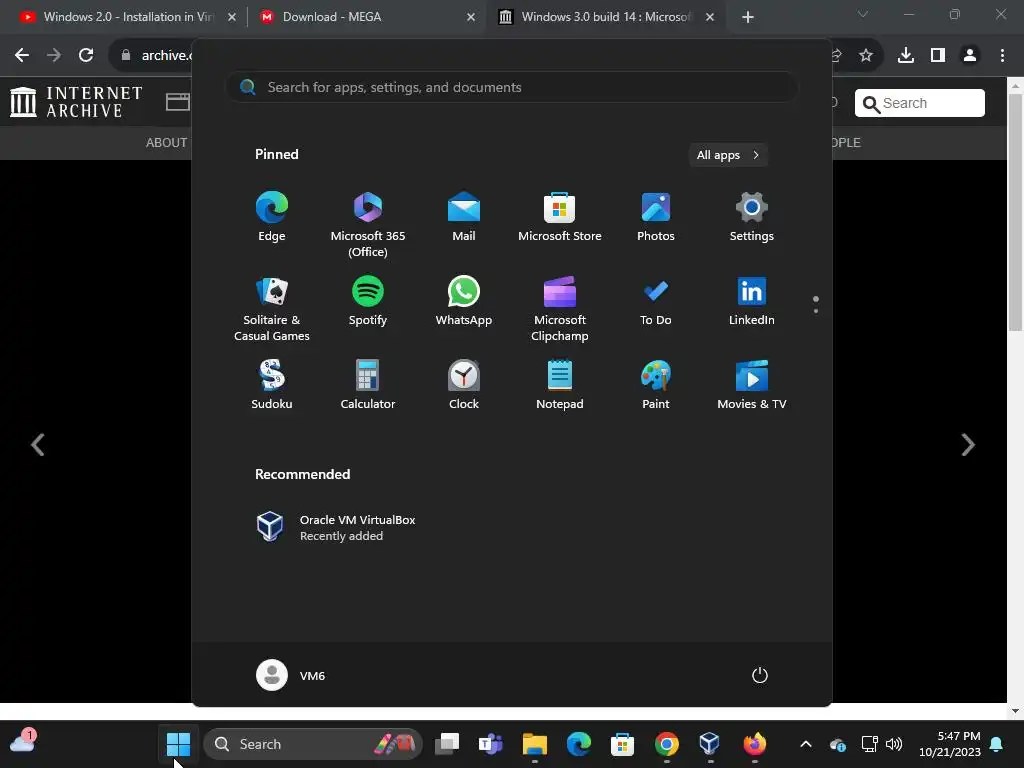Image resolution: width=1024 pixels, height=768 pixels.
Task: Show next item with right arrow
Action: pos(968,445)
